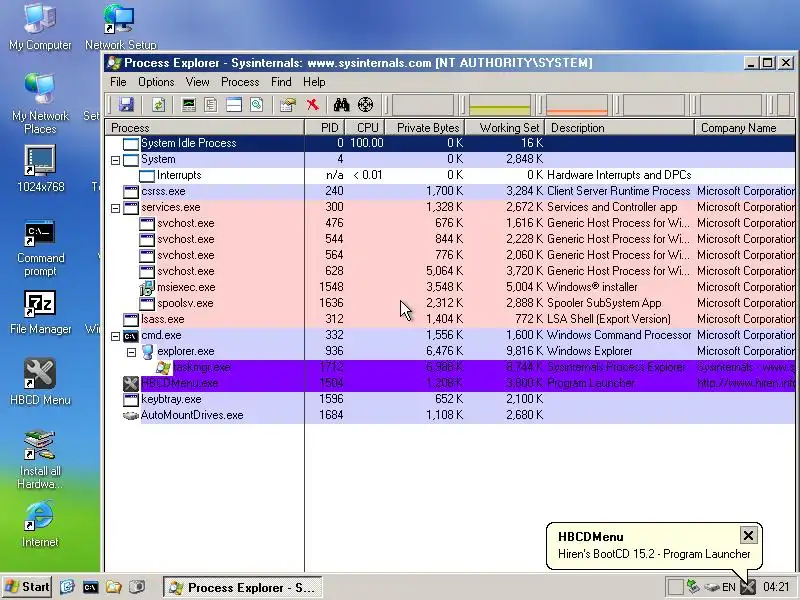Click the Refresh Now toolbar icon
This screenshot has height=600, width=800.
coord(159,105)
